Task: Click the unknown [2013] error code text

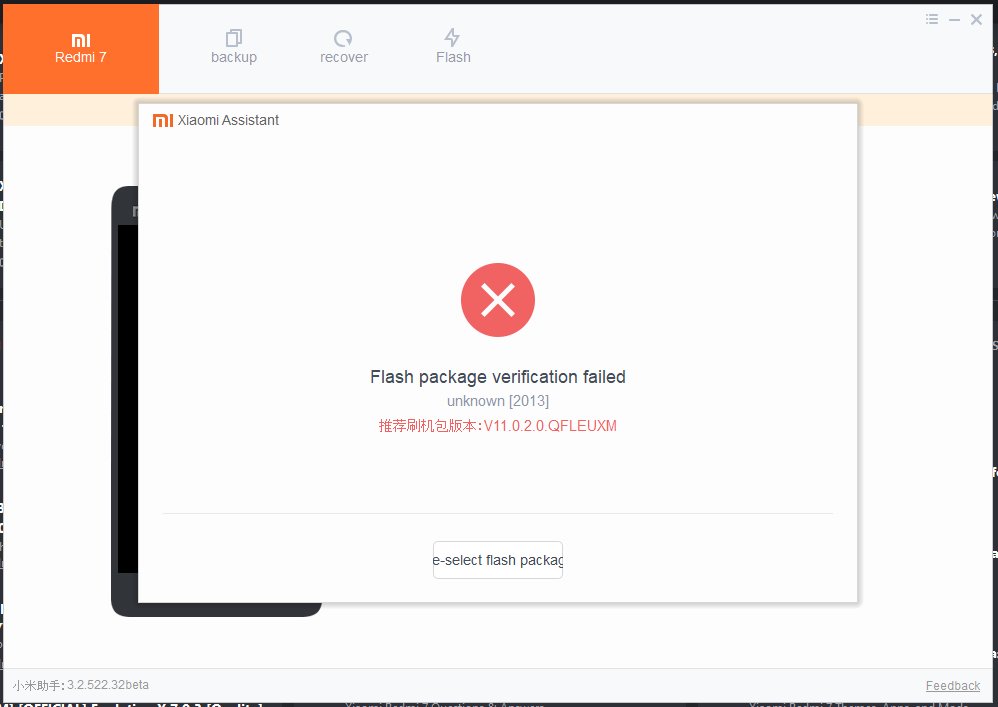Action: pos(498,401)
